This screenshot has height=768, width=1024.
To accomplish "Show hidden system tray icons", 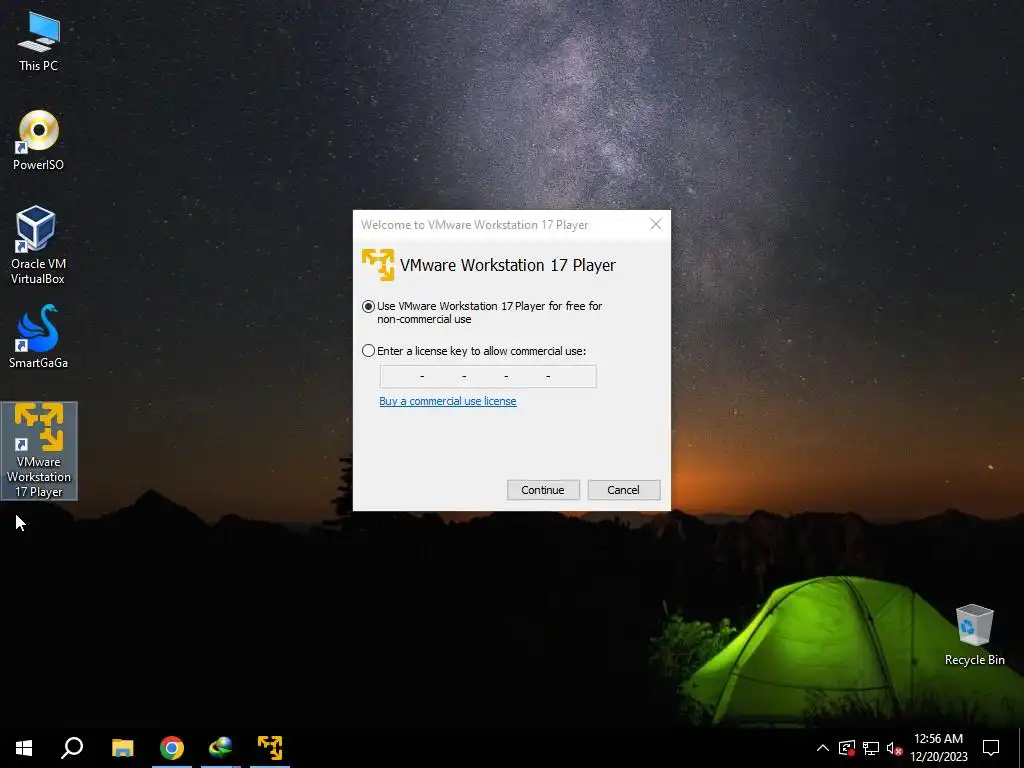I will click(x=823, y=748).
